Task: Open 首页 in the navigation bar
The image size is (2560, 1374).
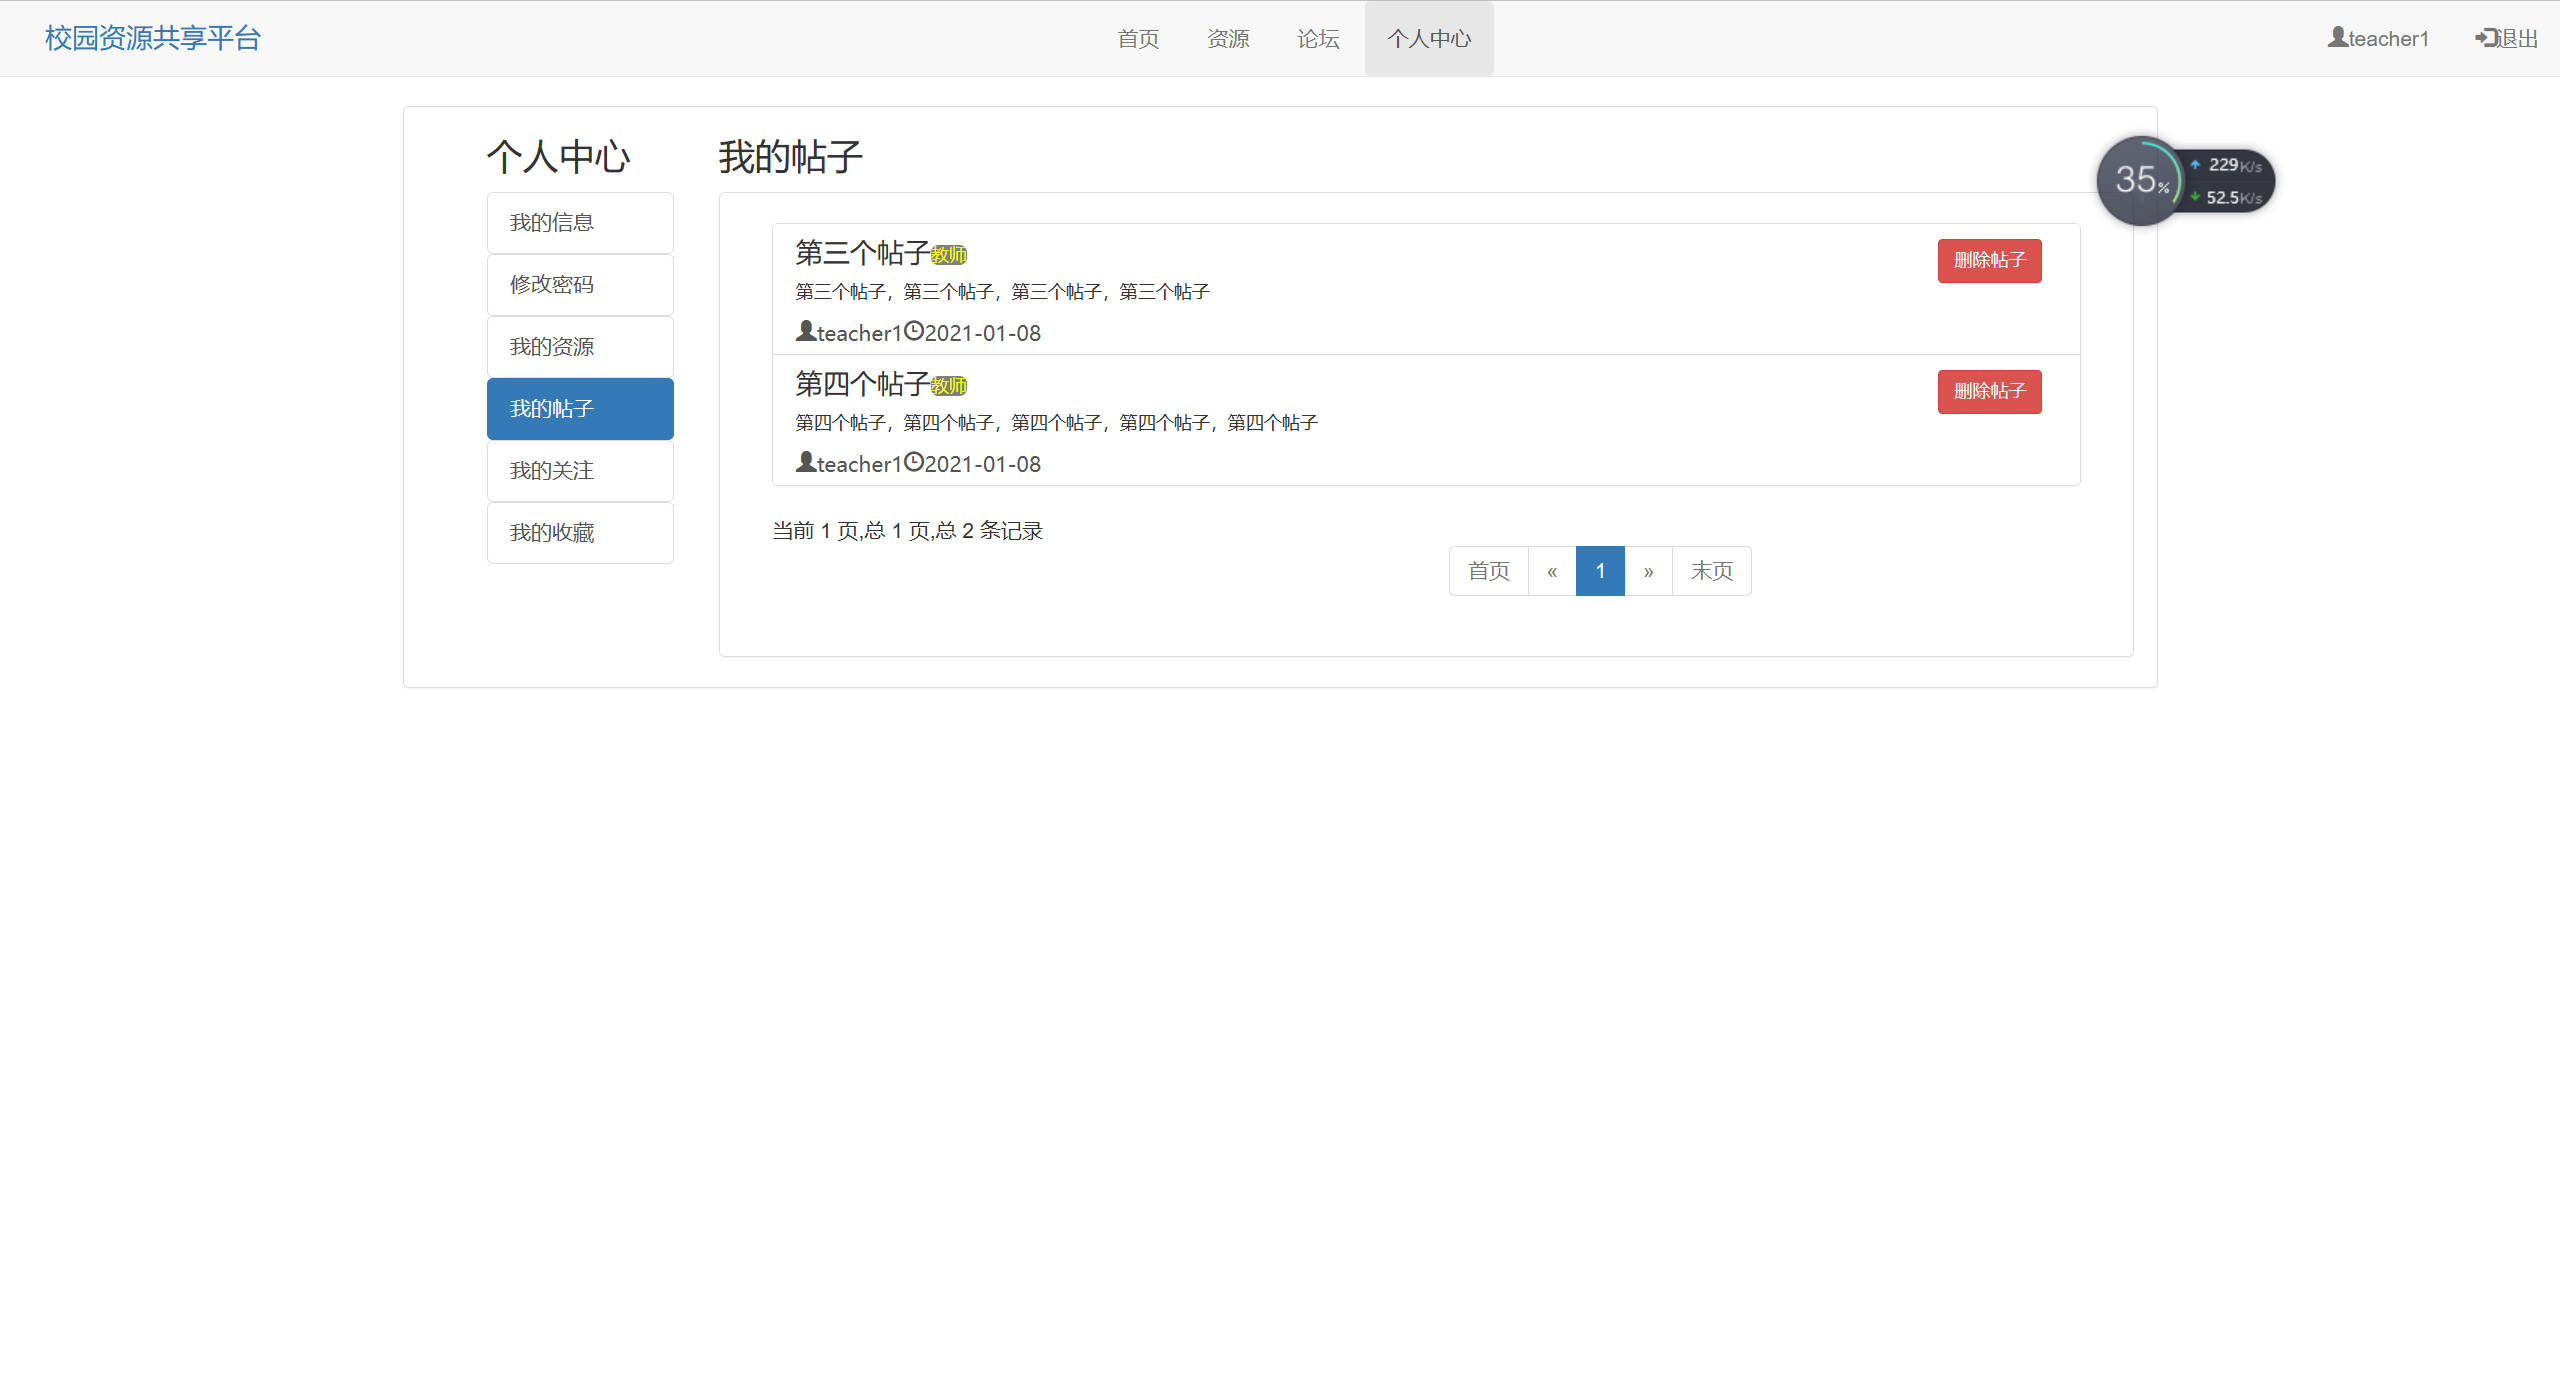Action: (x=1138, y=39)
